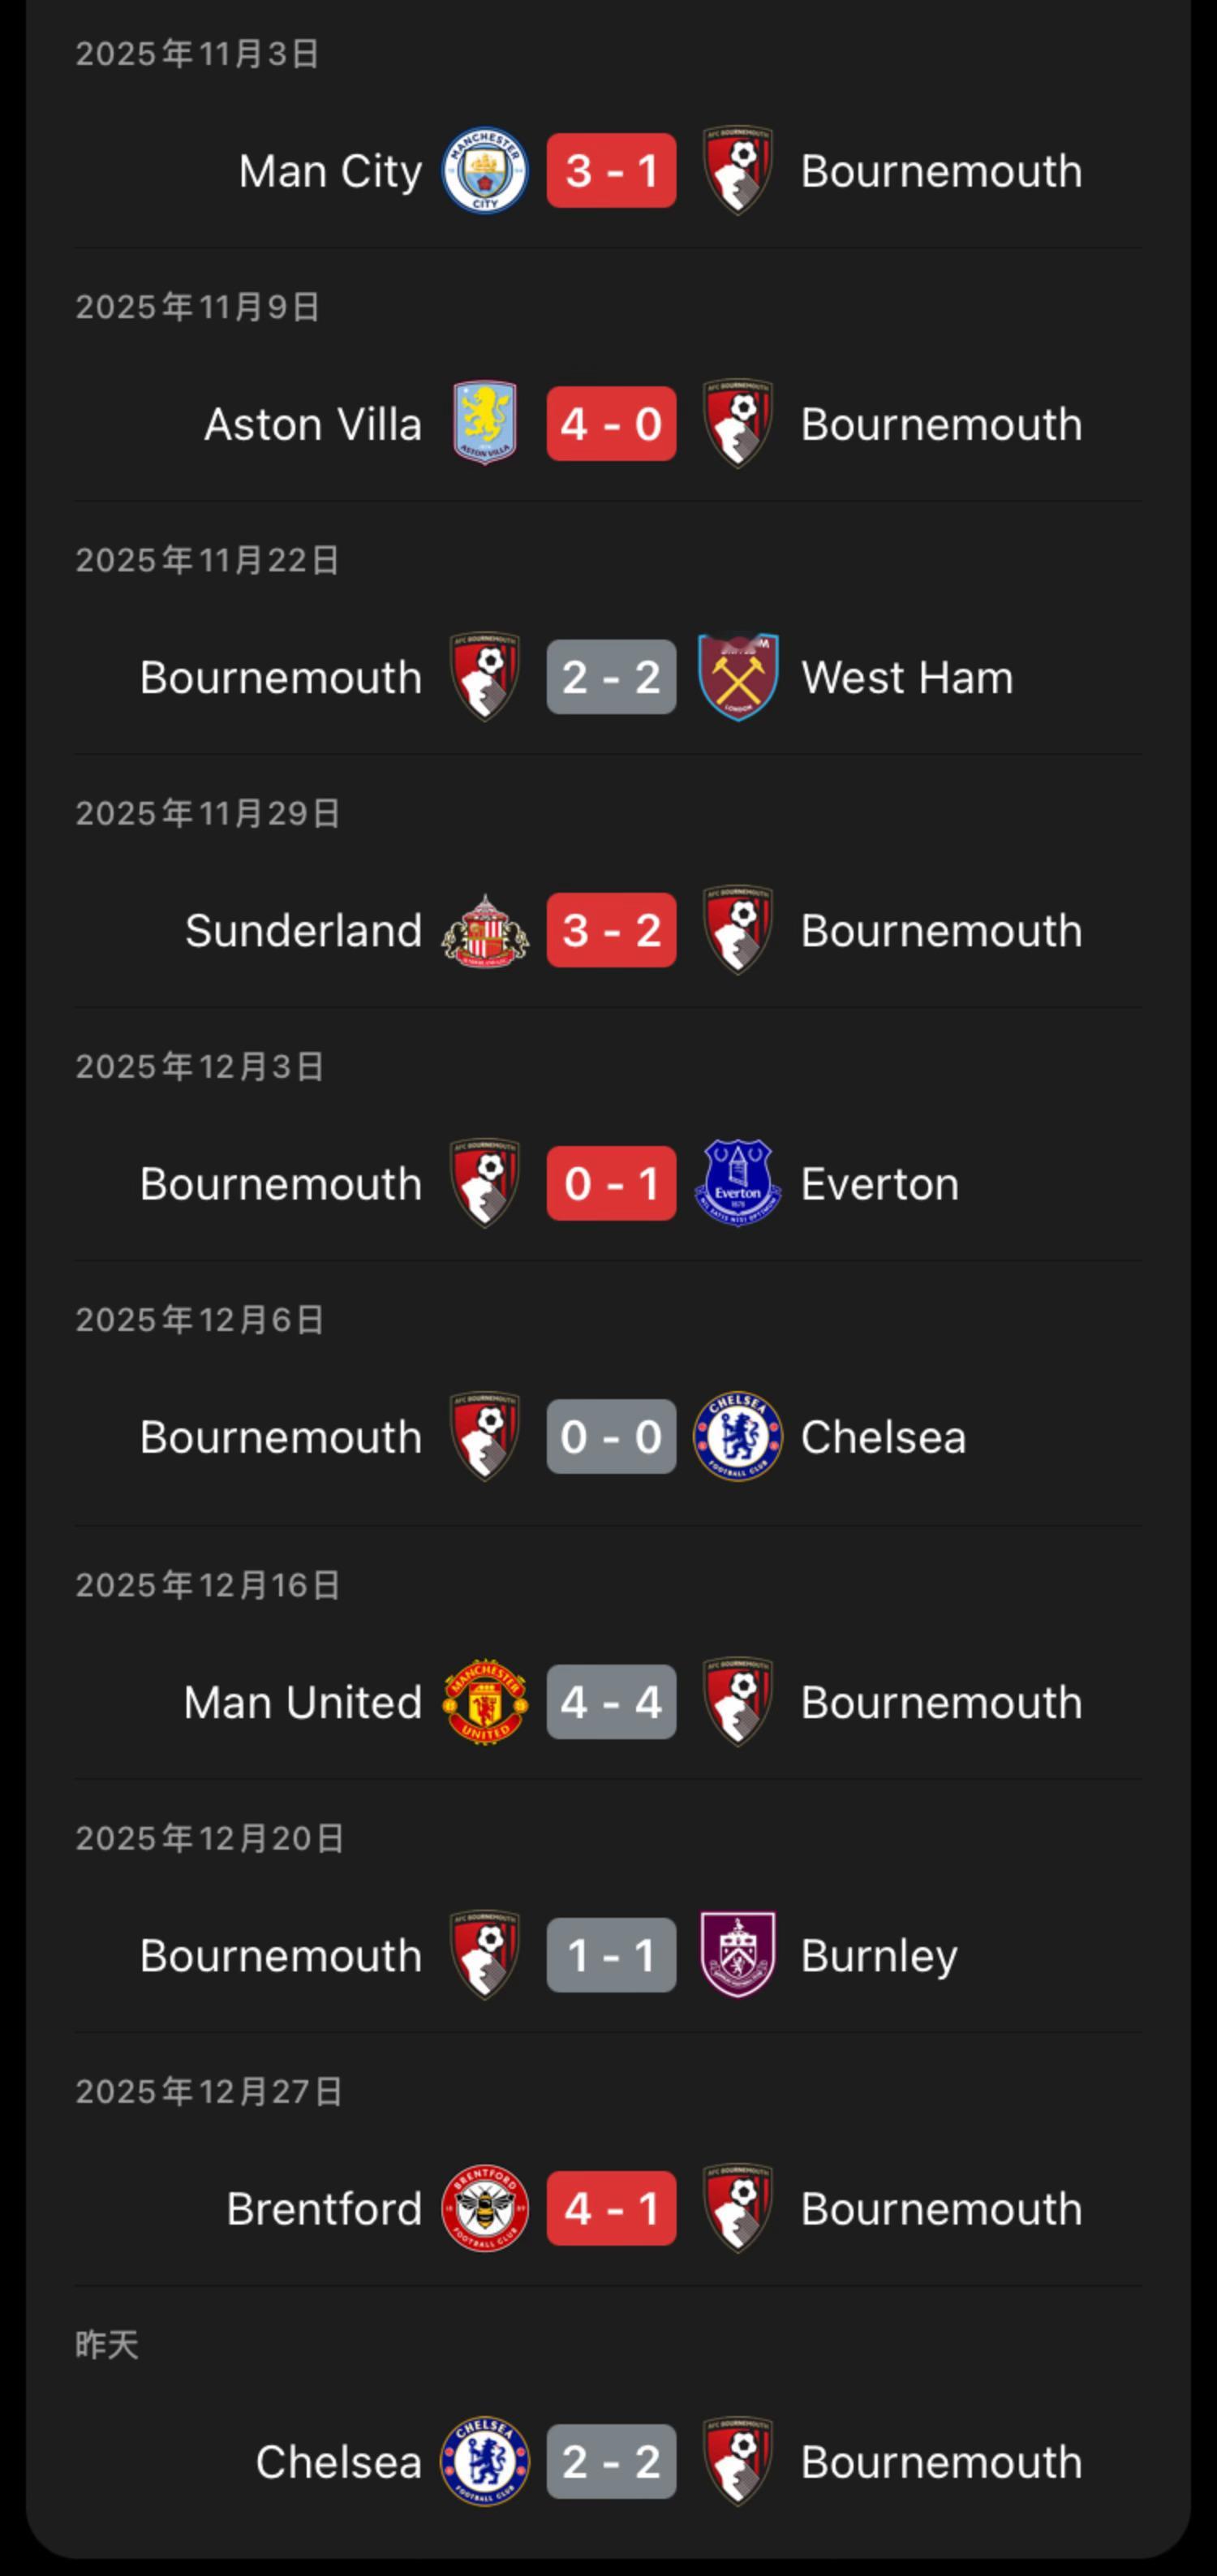Click the Sunderland club crest
Screen dimensions: 1217x2576
coord(485,930)
